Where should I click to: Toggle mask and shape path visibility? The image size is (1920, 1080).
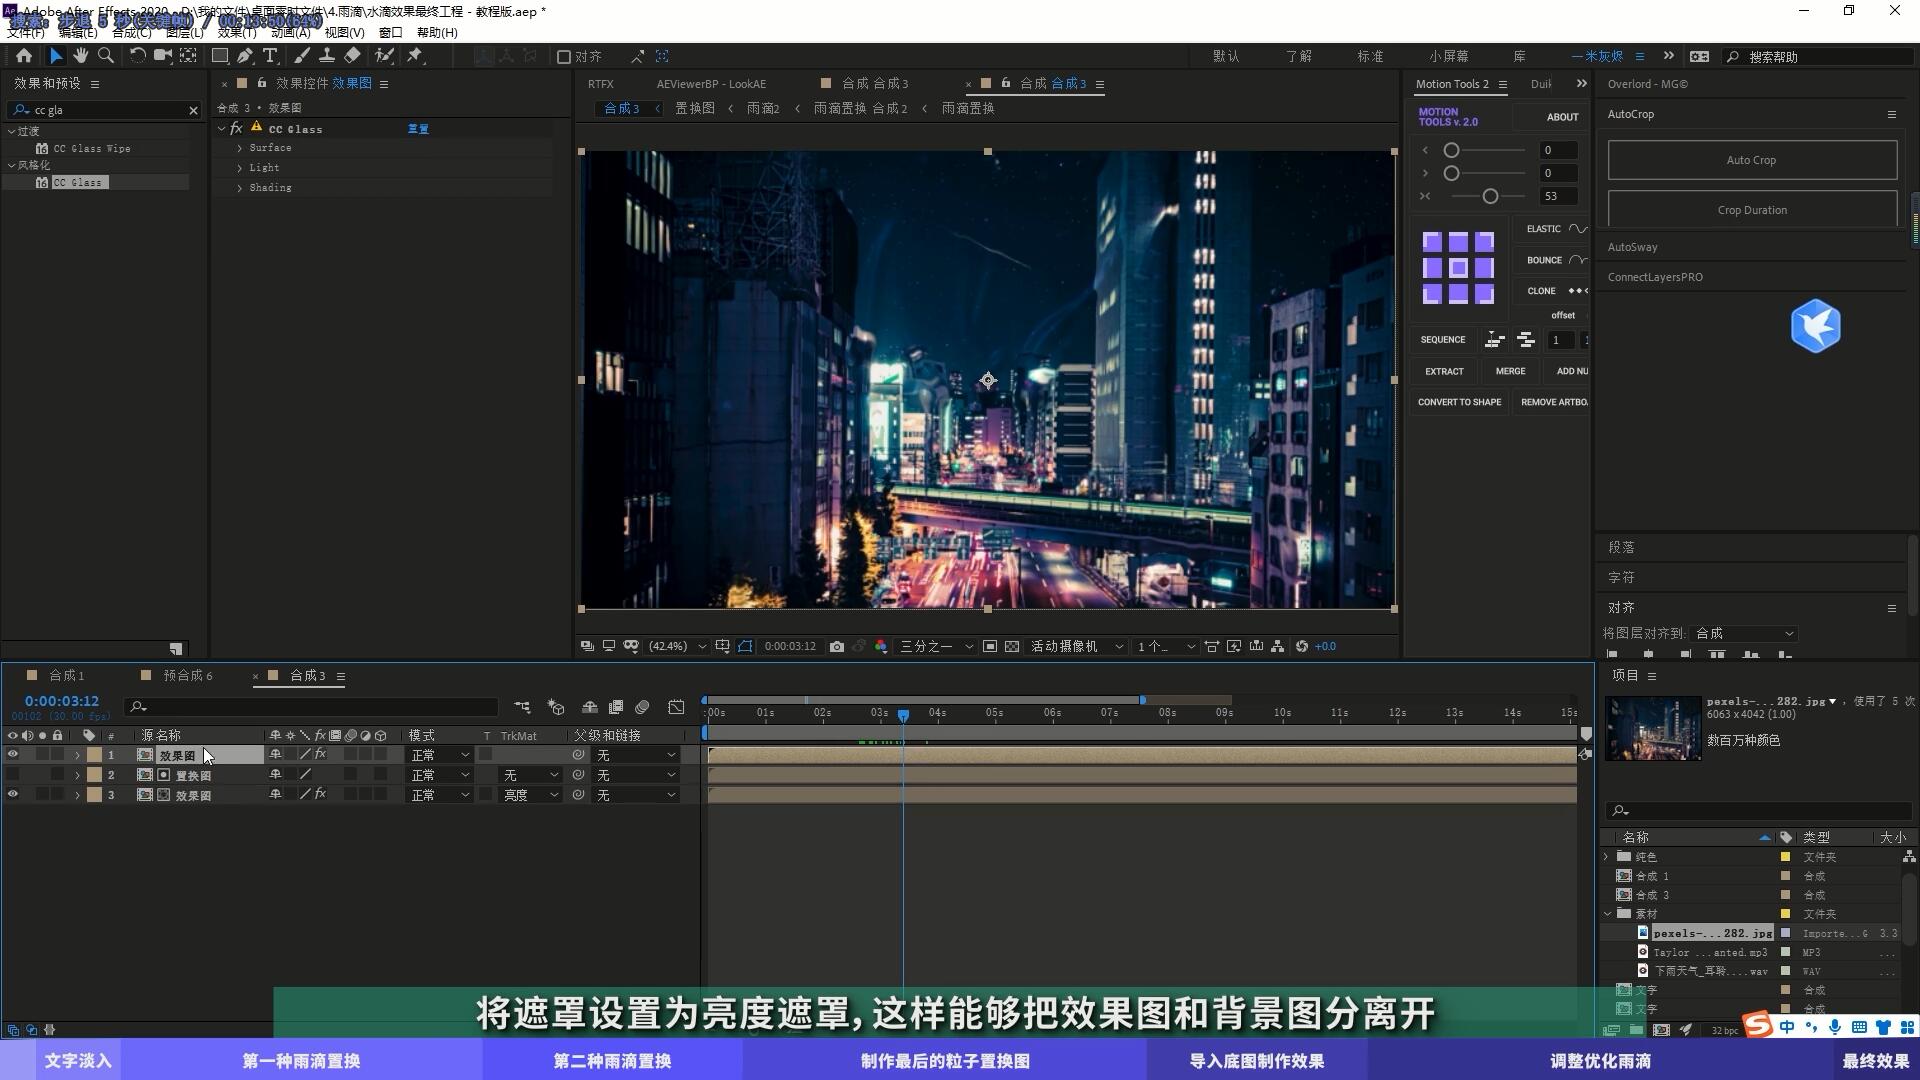(x=745, y=647)
